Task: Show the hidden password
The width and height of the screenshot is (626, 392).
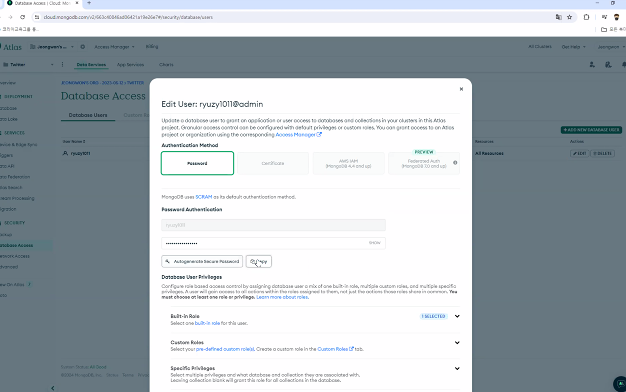Action: click(x=374, y=243)
